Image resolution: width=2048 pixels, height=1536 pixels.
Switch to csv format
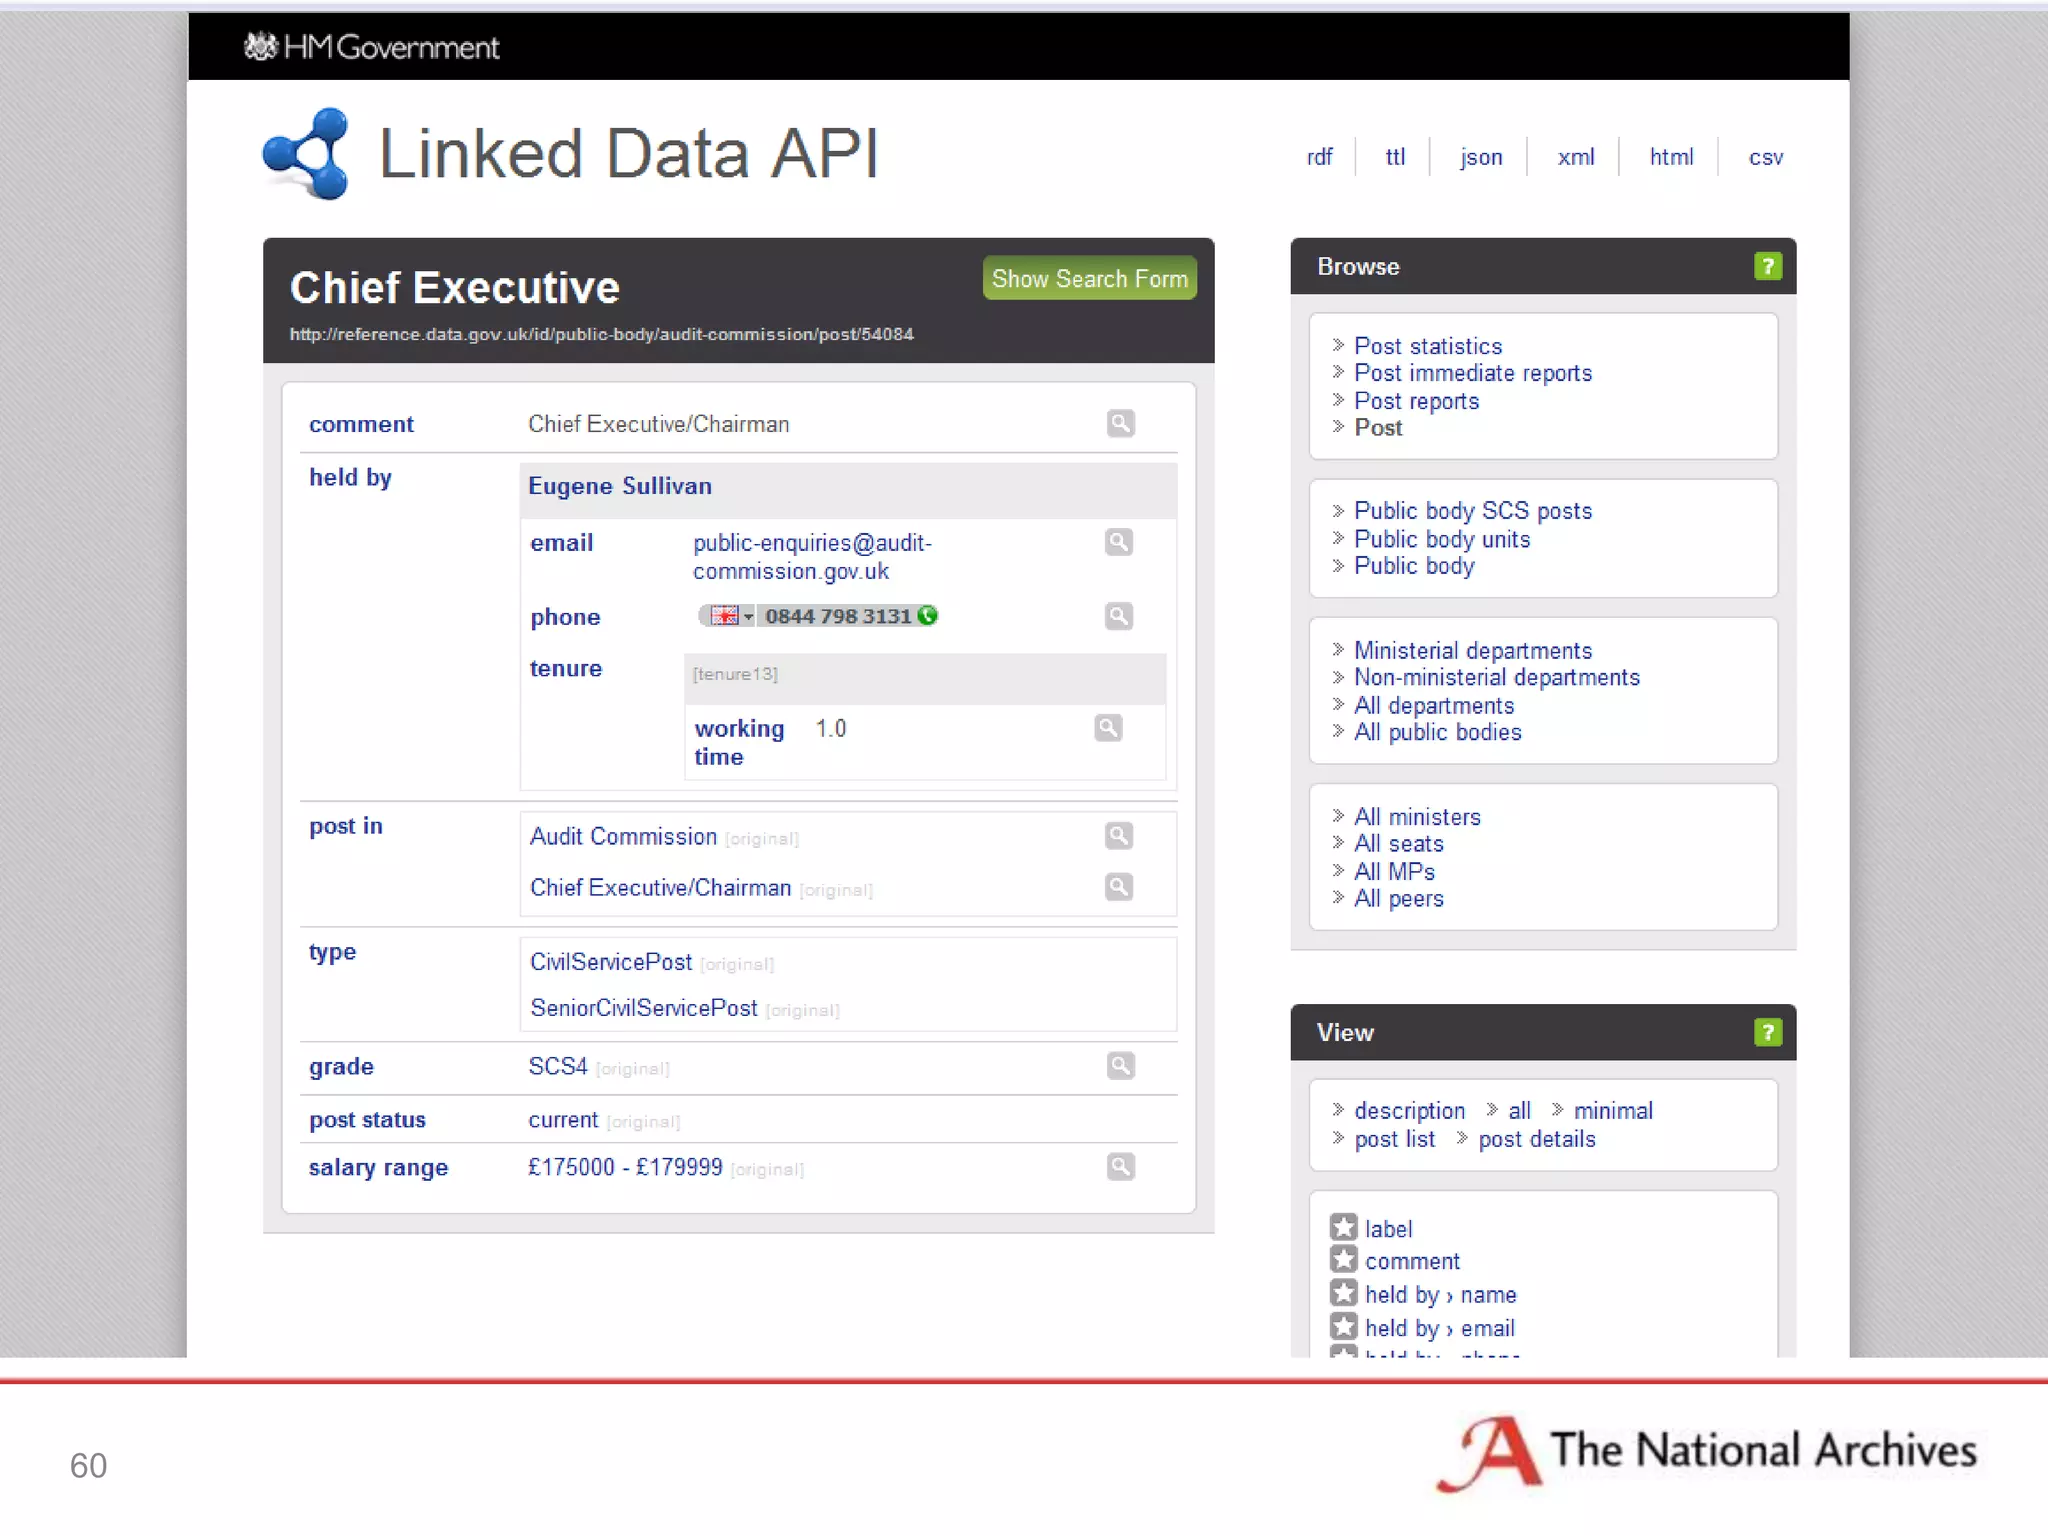pos(1765,157)
